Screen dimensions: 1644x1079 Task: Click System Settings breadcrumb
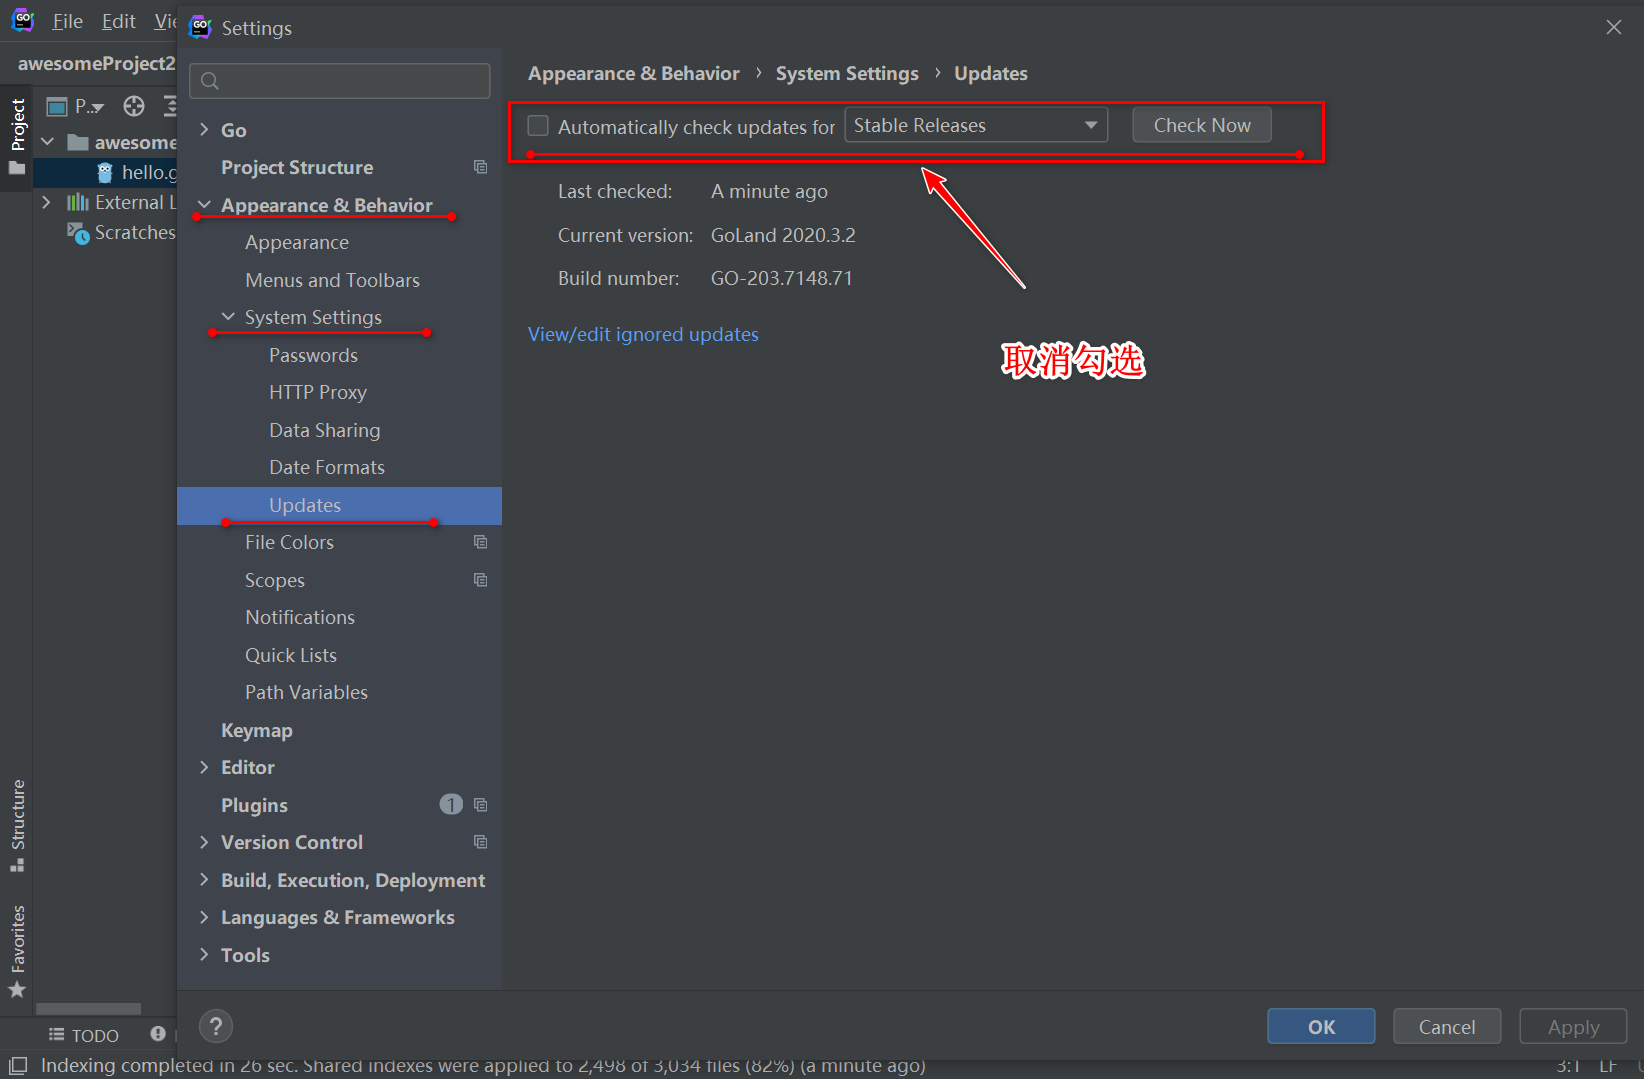click(847, 73)
